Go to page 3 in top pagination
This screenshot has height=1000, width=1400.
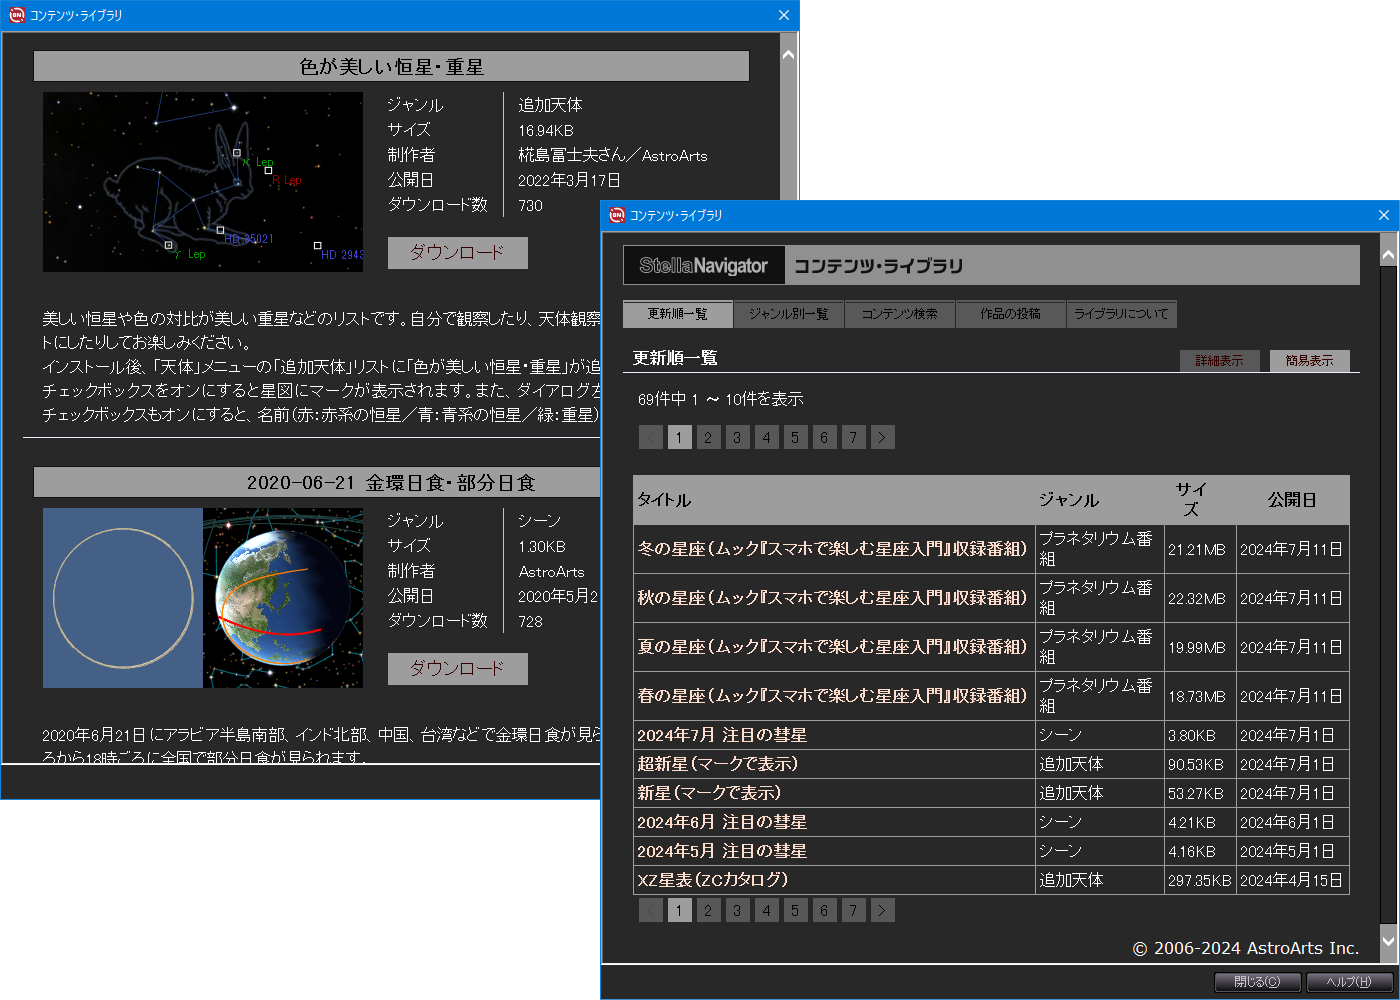click(737, 437)
